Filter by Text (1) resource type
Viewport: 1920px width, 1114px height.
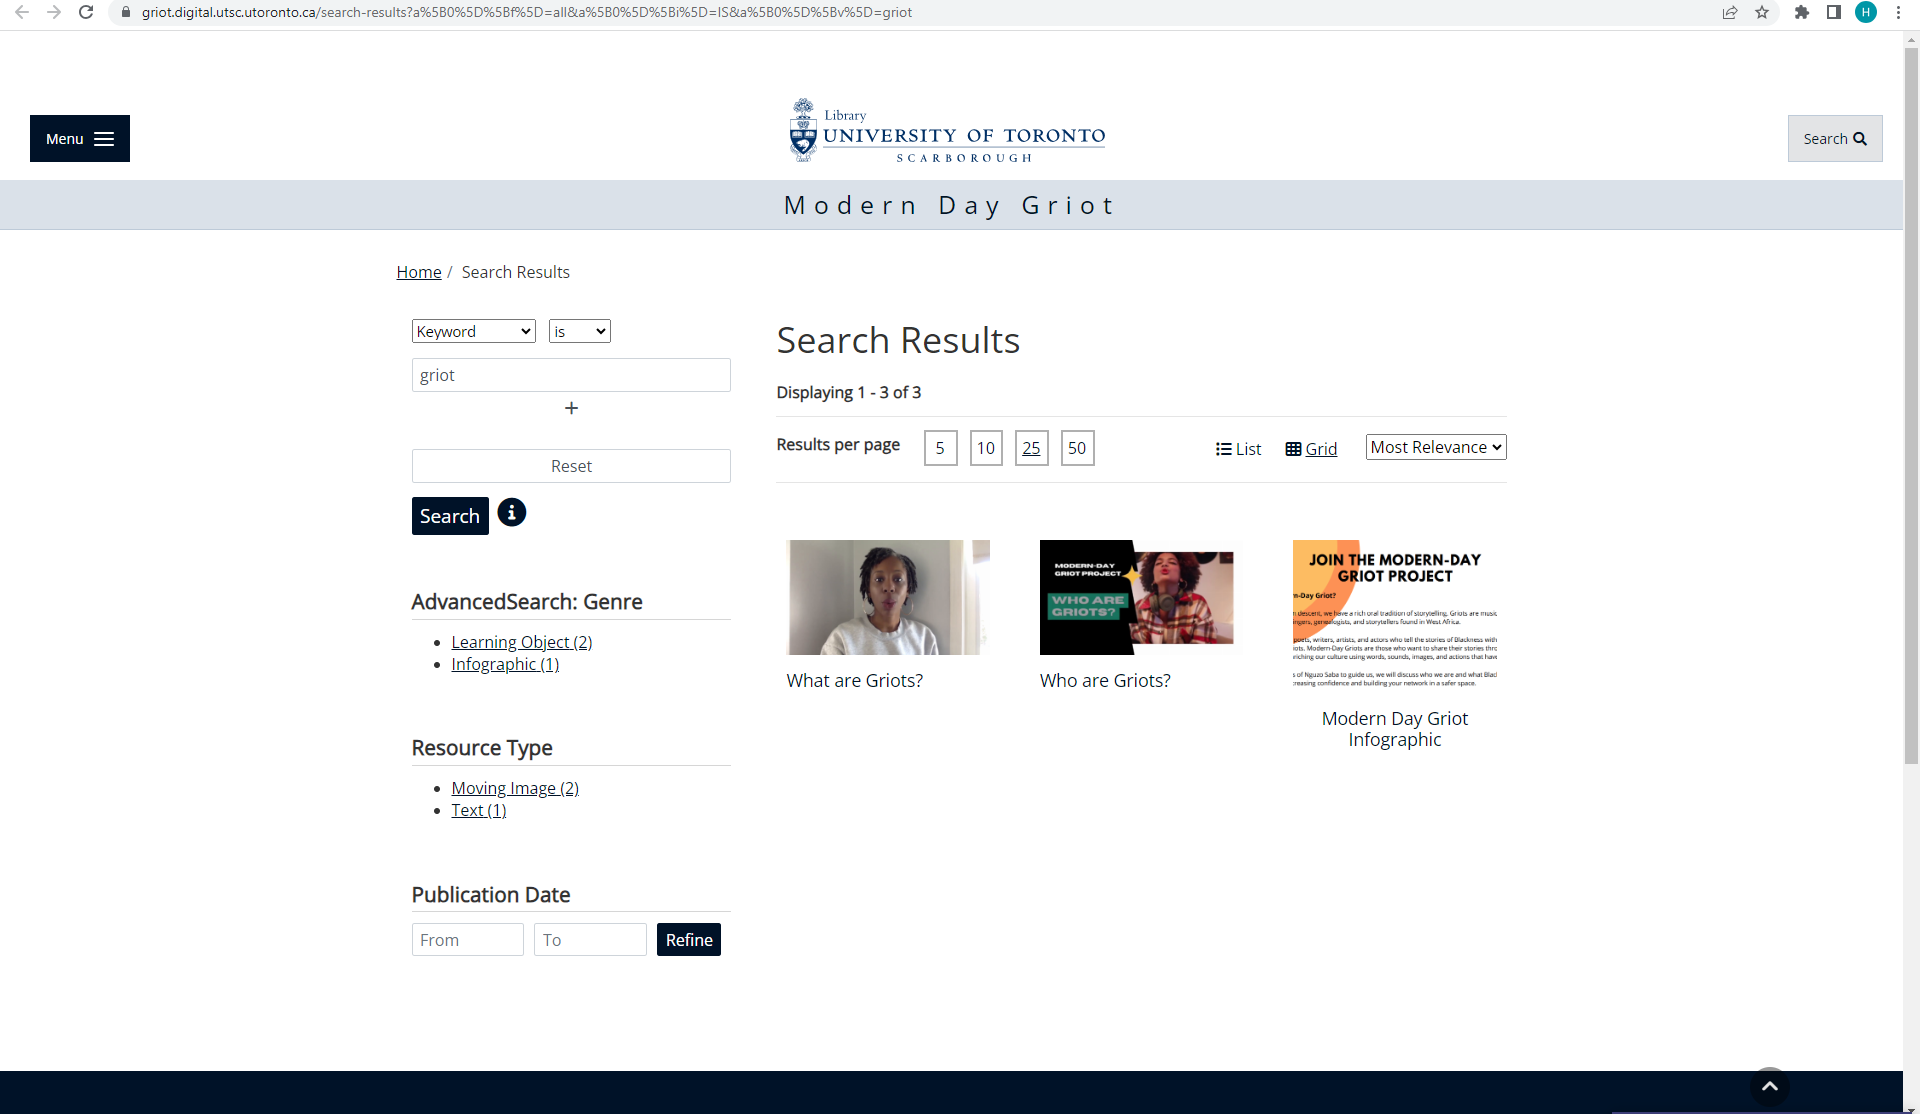coord(479,810)
